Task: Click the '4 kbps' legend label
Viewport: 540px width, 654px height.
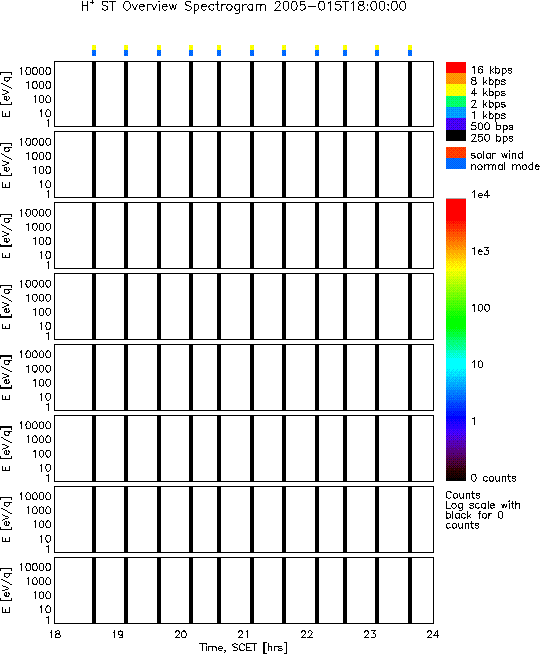Action: [488, 93]
